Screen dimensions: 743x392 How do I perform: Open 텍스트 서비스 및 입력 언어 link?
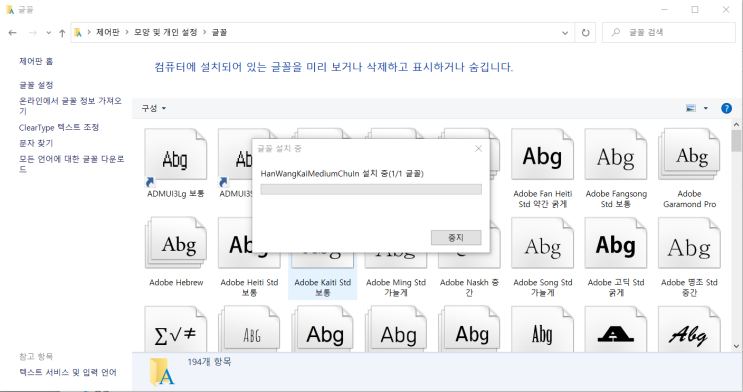[68, 373]
